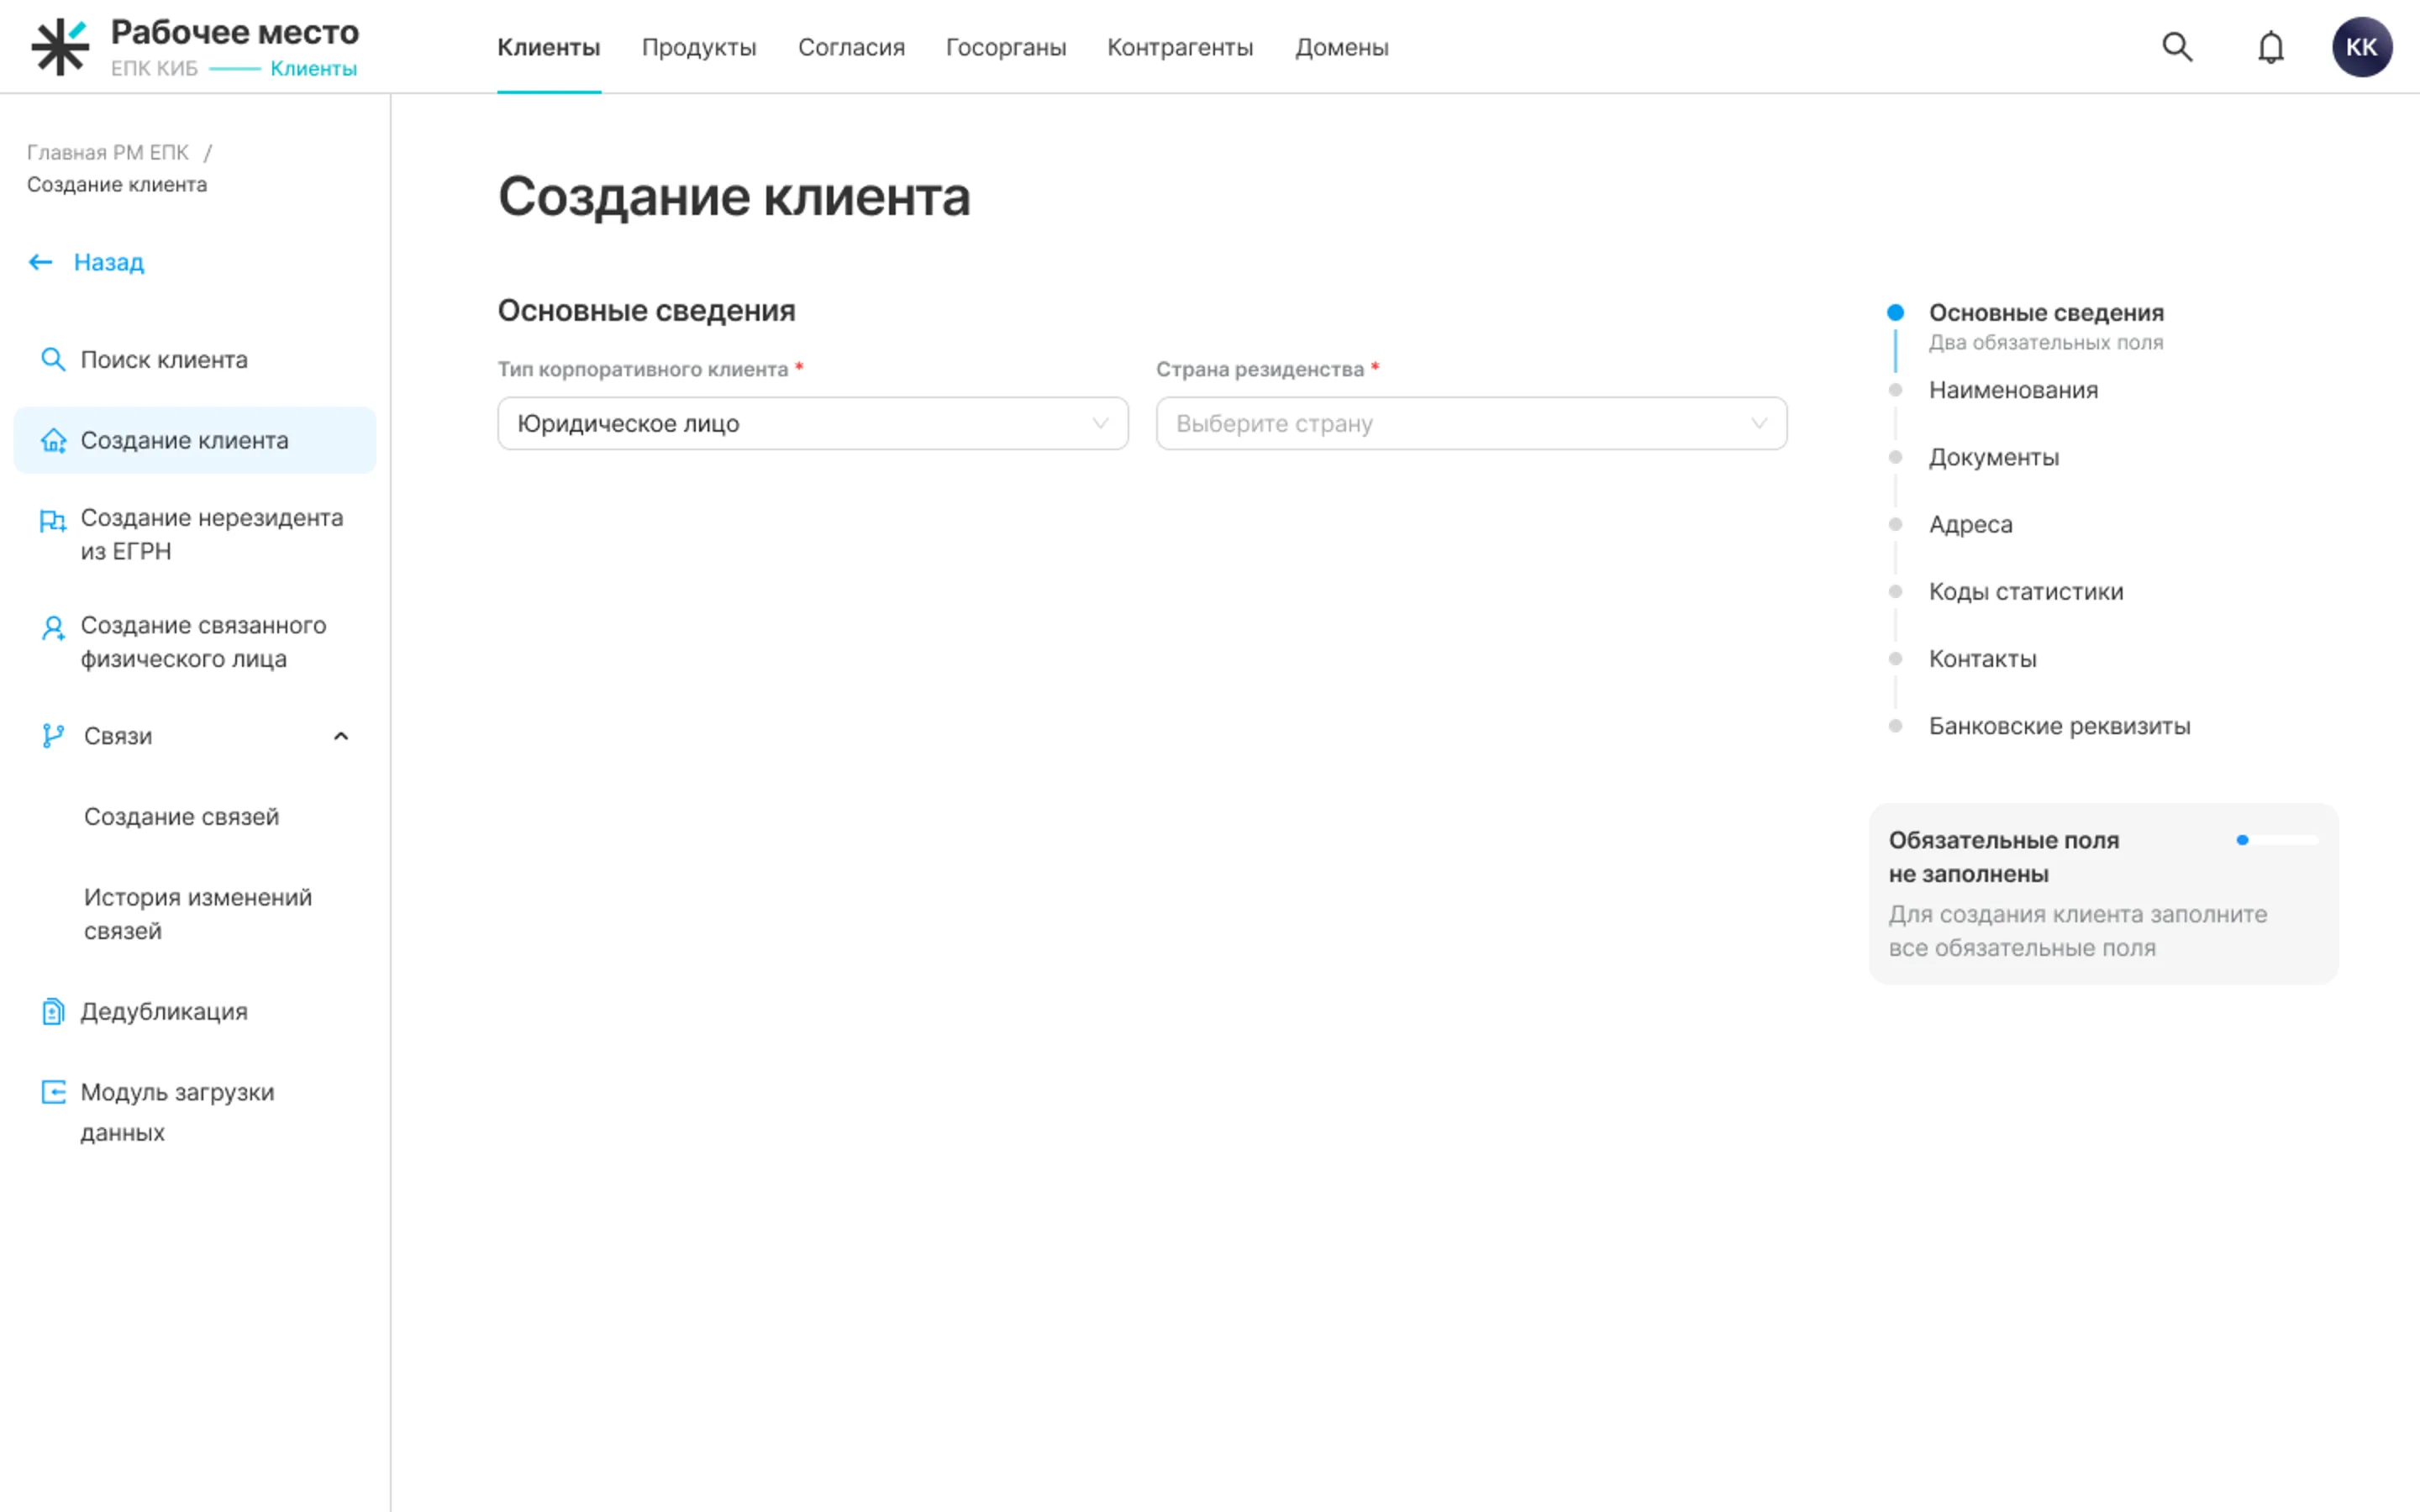Go to the Контрагенты tab
This screenshot has height=1512, width=2420.
[1180, 47]
